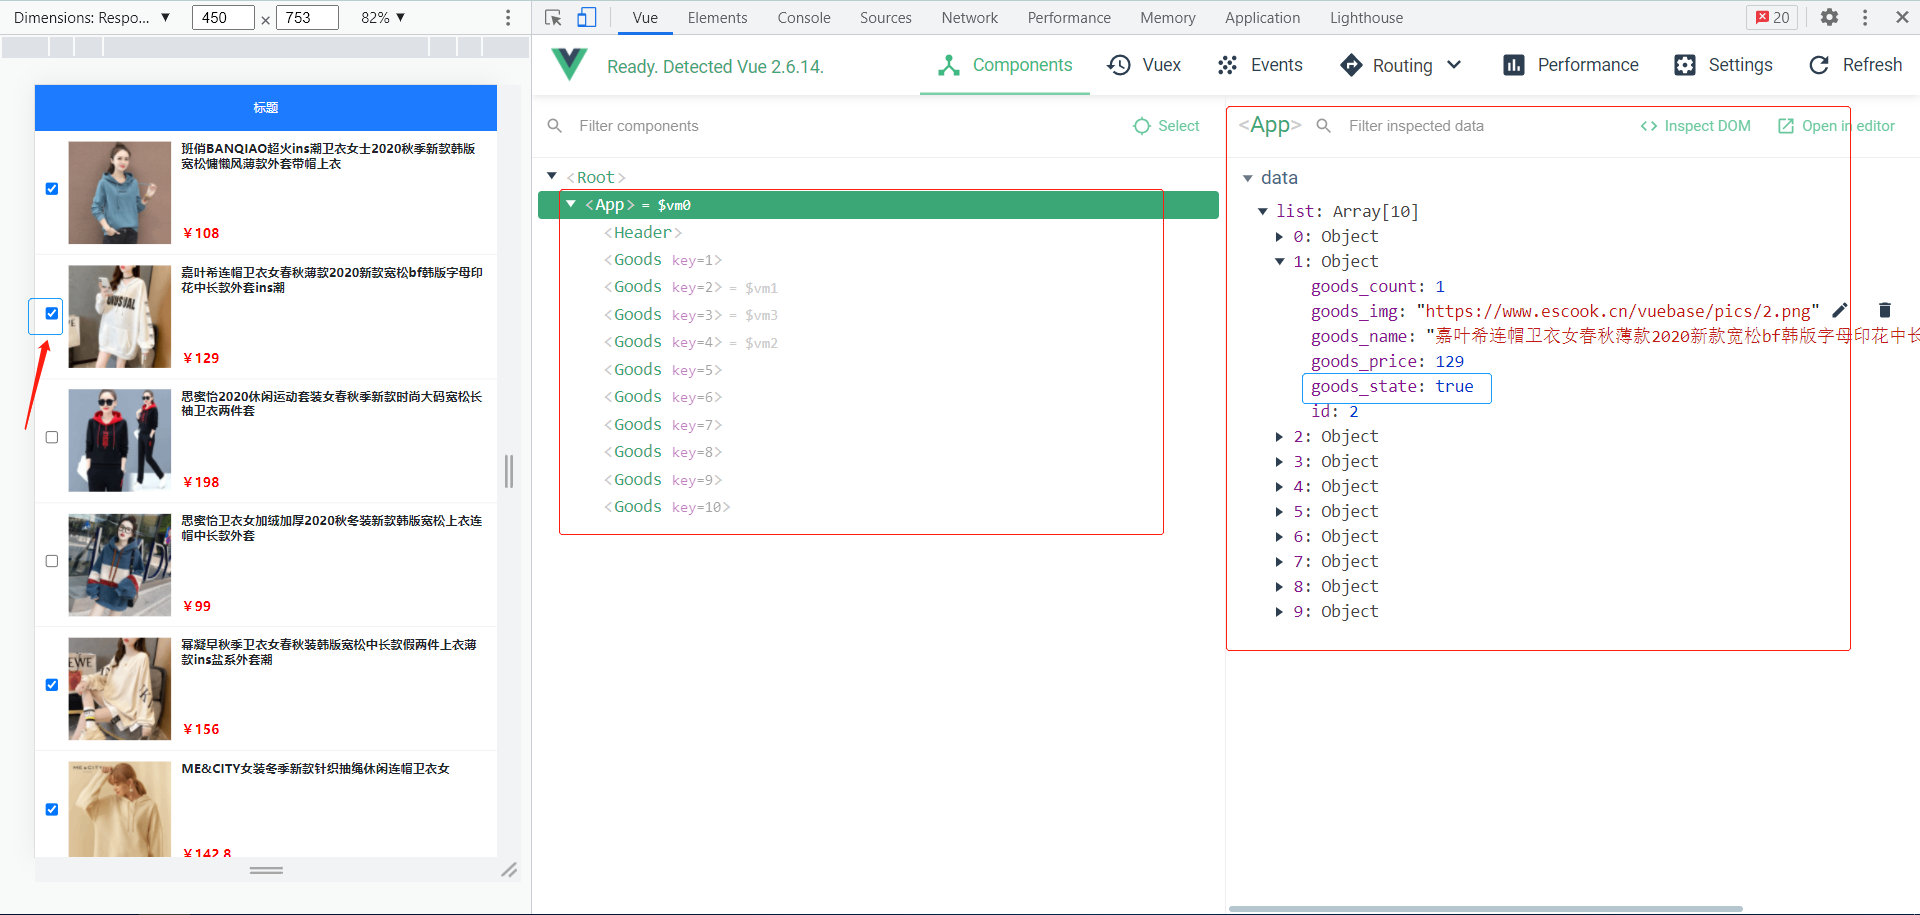Viewport: 1920px width, 915px height.
Task: Click Inspect DOM
Action: [x=1695, y=126]
